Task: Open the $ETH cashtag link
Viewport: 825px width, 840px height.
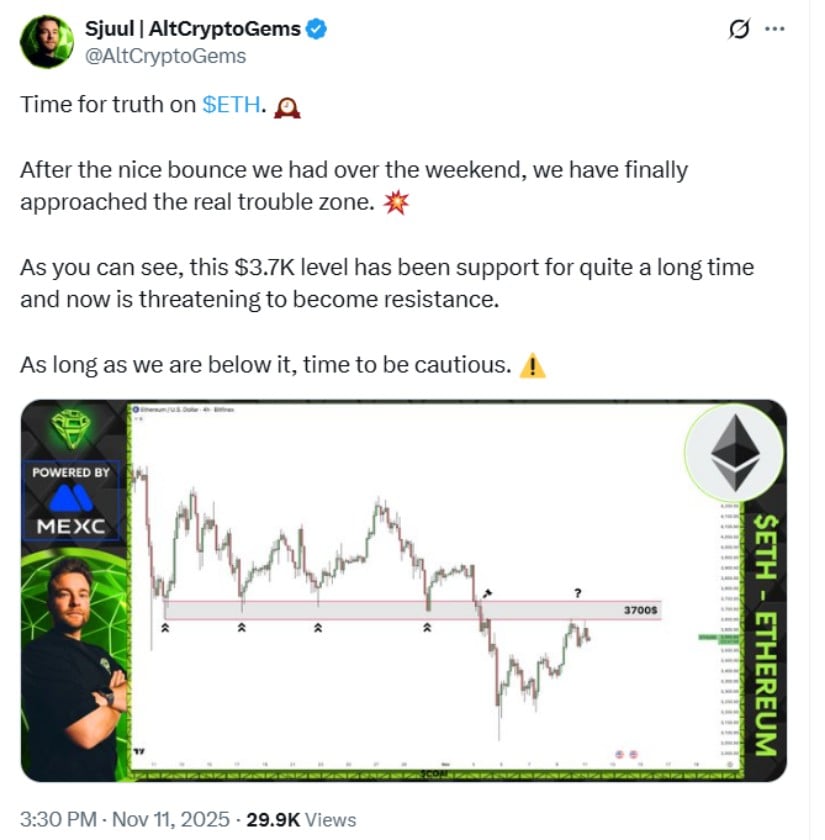Action: coord(232,105)
